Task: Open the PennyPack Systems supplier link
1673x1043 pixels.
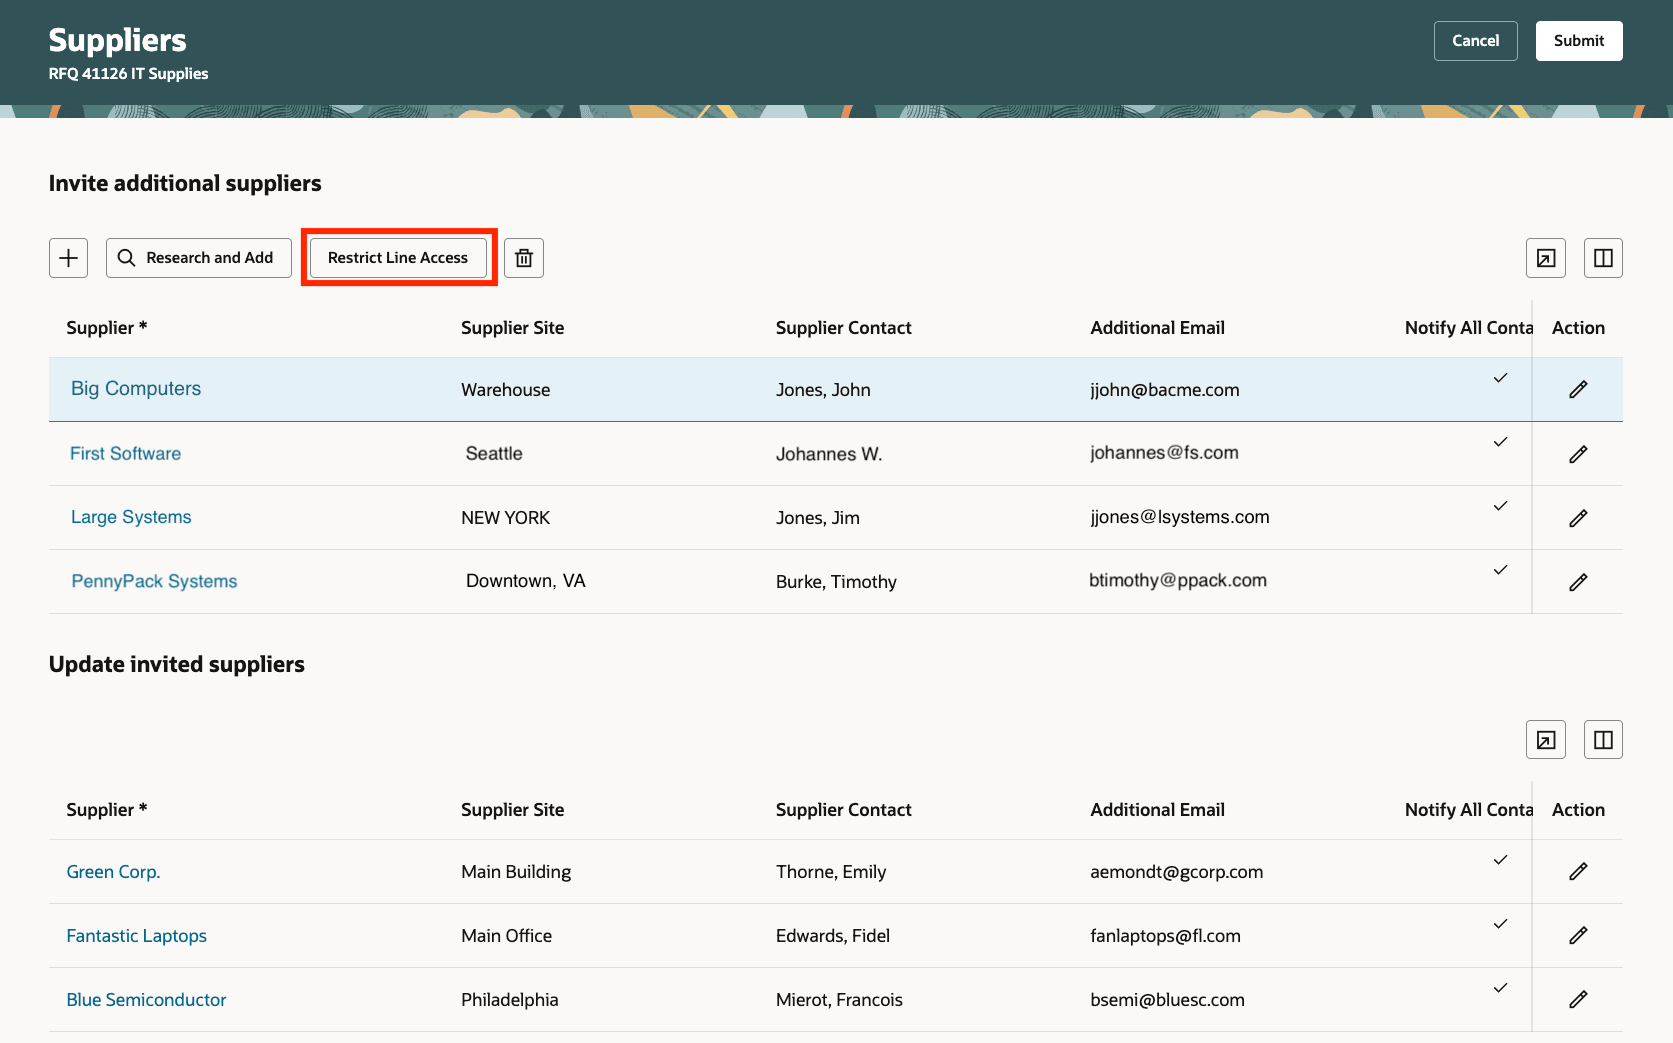Action: [x=154, y=581]
